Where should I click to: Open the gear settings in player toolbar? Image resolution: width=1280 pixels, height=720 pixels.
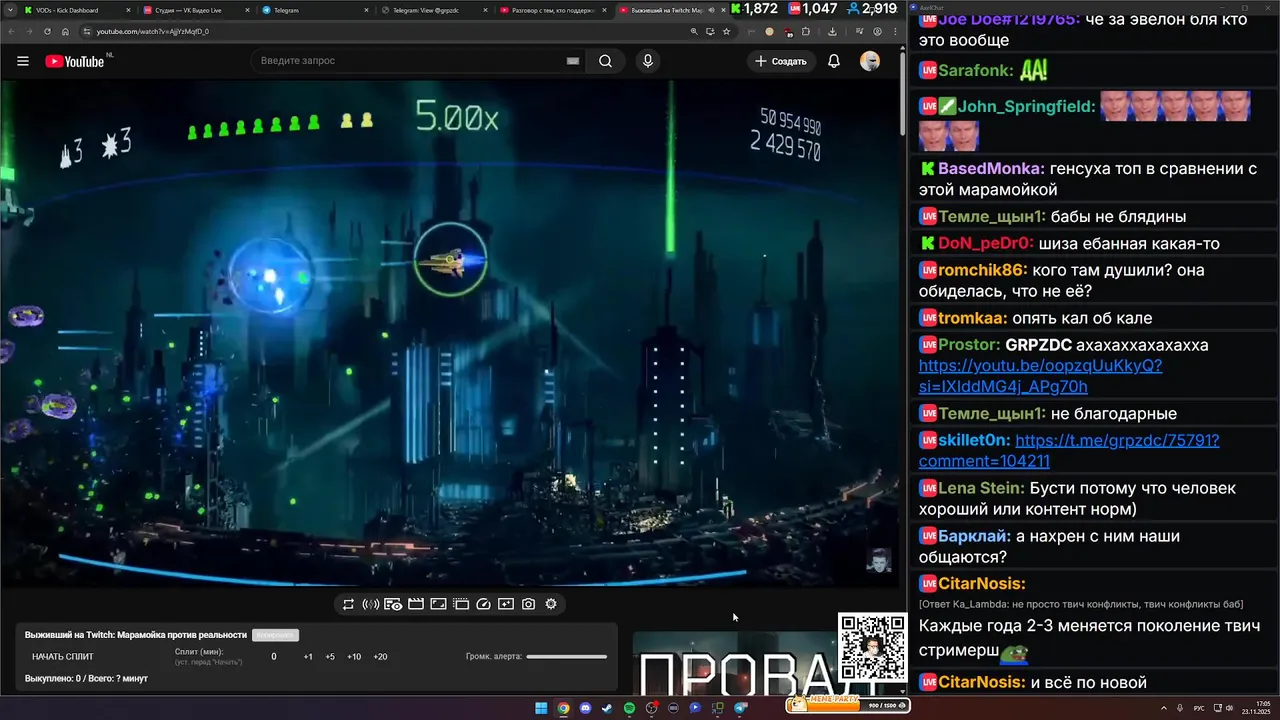click(x=551, y=604)
